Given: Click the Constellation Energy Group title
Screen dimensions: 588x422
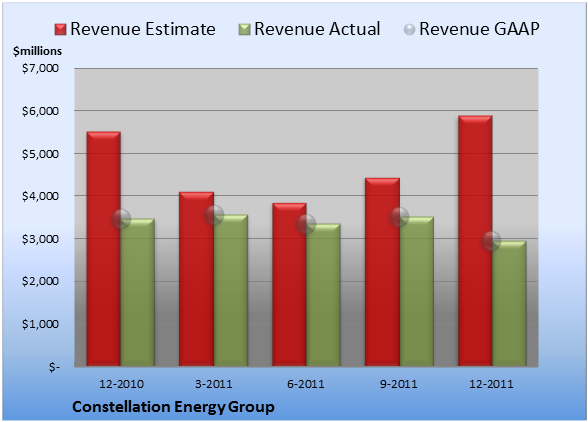Looking at the screenshot, I should (x=173, y=407).
